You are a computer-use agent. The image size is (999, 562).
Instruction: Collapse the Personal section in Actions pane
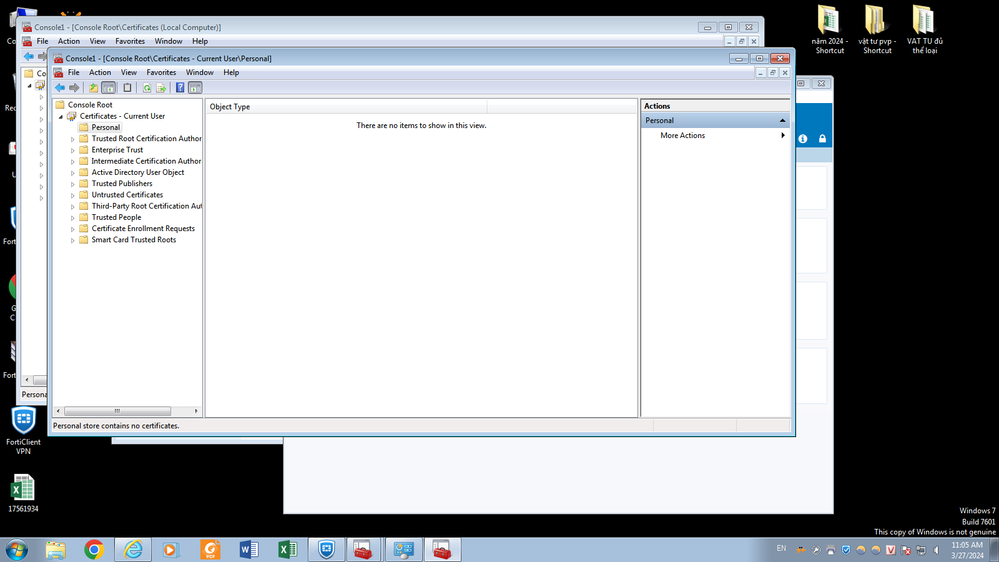tap(782, 120)
